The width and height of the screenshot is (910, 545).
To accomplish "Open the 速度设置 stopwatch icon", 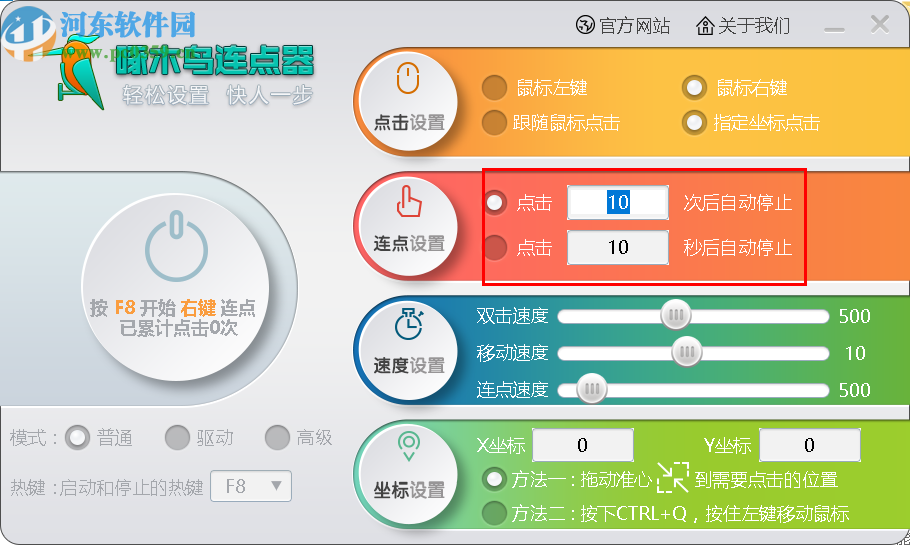I will click(409, 350).
